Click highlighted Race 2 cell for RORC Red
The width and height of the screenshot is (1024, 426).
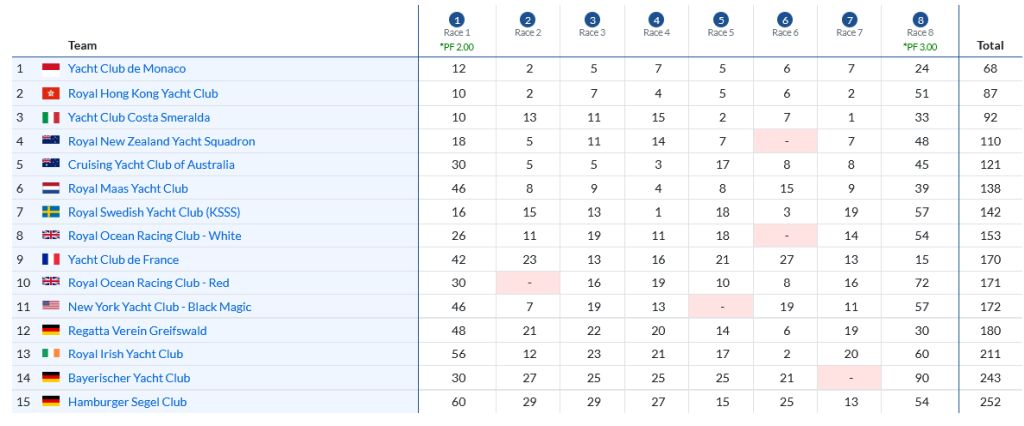pyautogui.click(x=528, y=283)
